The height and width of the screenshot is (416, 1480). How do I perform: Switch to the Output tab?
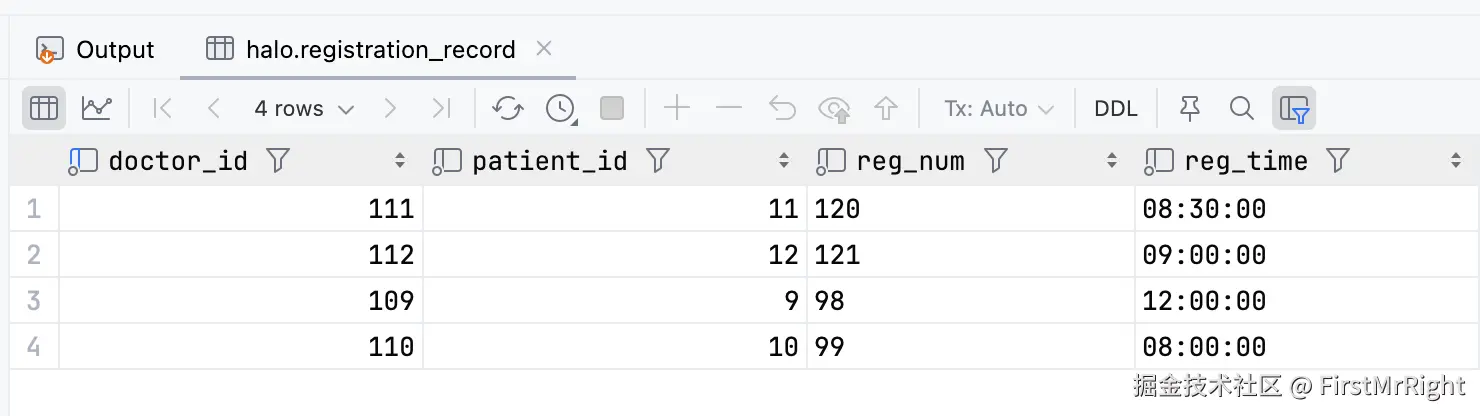pyautogui.click(x=96, y=49)
